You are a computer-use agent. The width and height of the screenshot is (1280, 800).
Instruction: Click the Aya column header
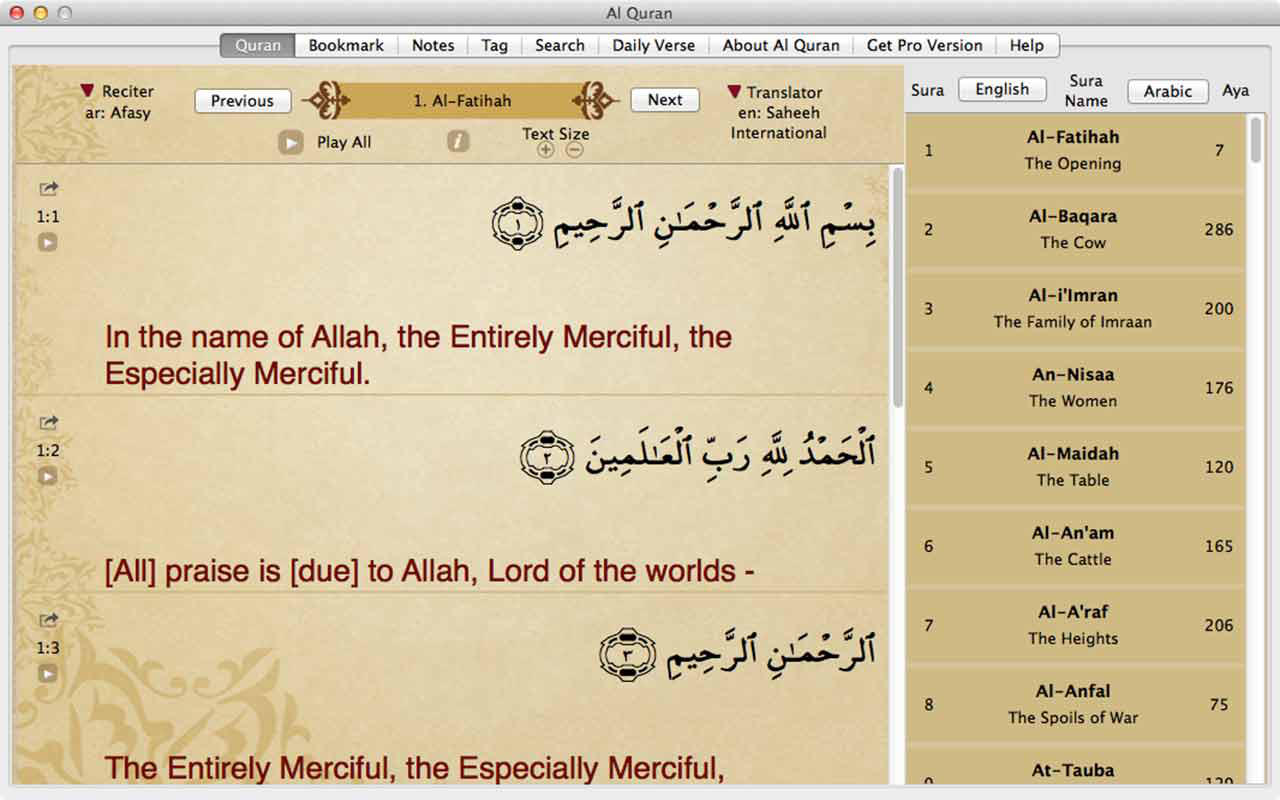tap(1235, 90)
